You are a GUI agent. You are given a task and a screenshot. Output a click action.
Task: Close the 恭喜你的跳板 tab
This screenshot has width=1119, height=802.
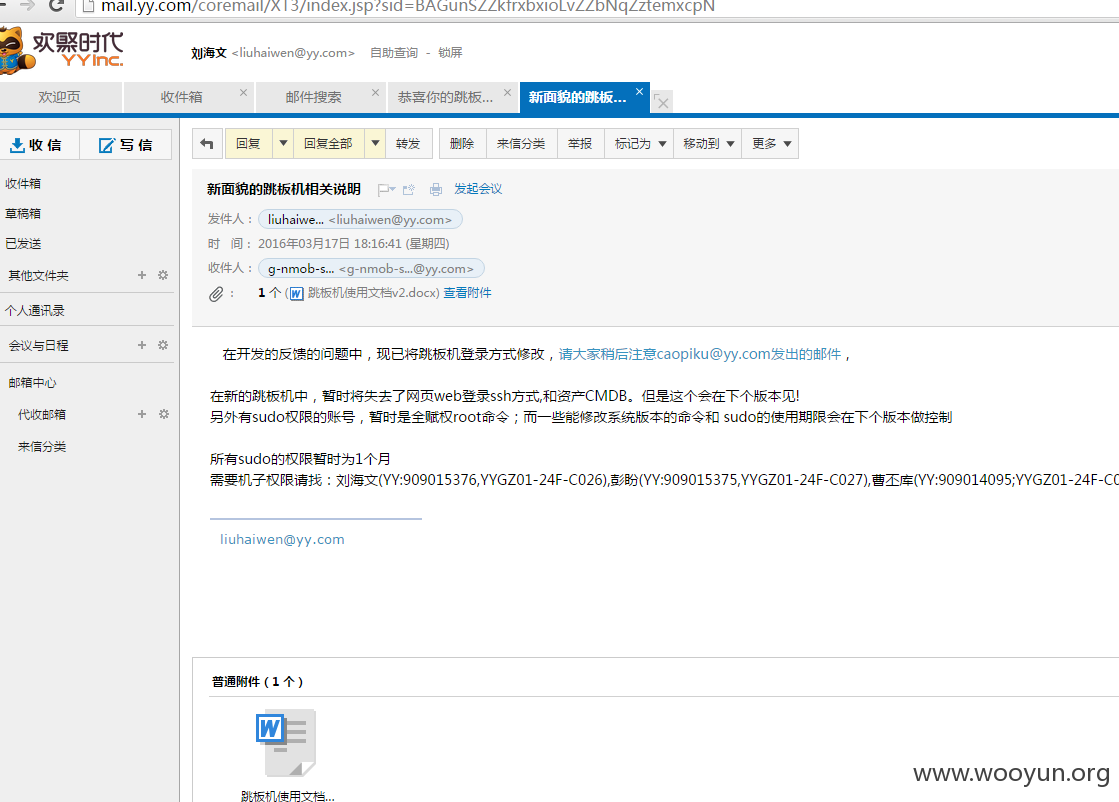(507, 93)
